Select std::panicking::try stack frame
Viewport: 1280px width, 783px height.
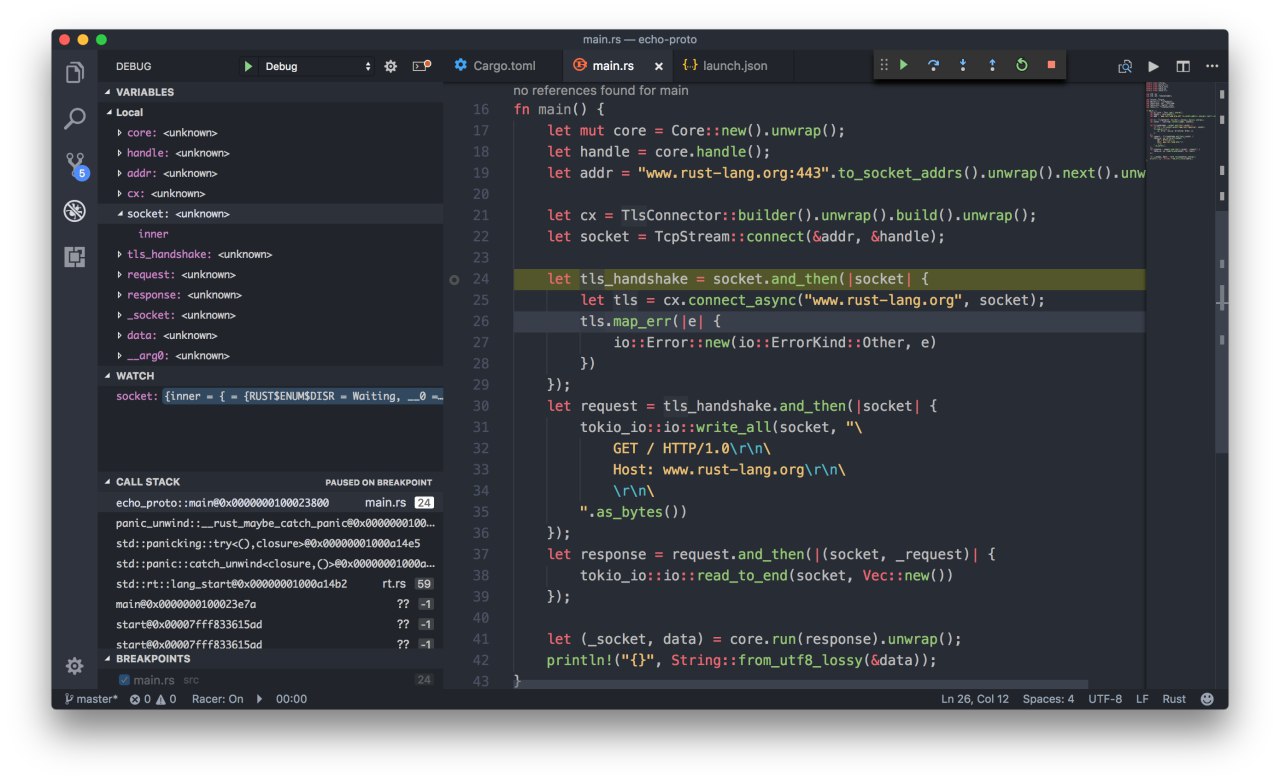(x=270, y=544)
